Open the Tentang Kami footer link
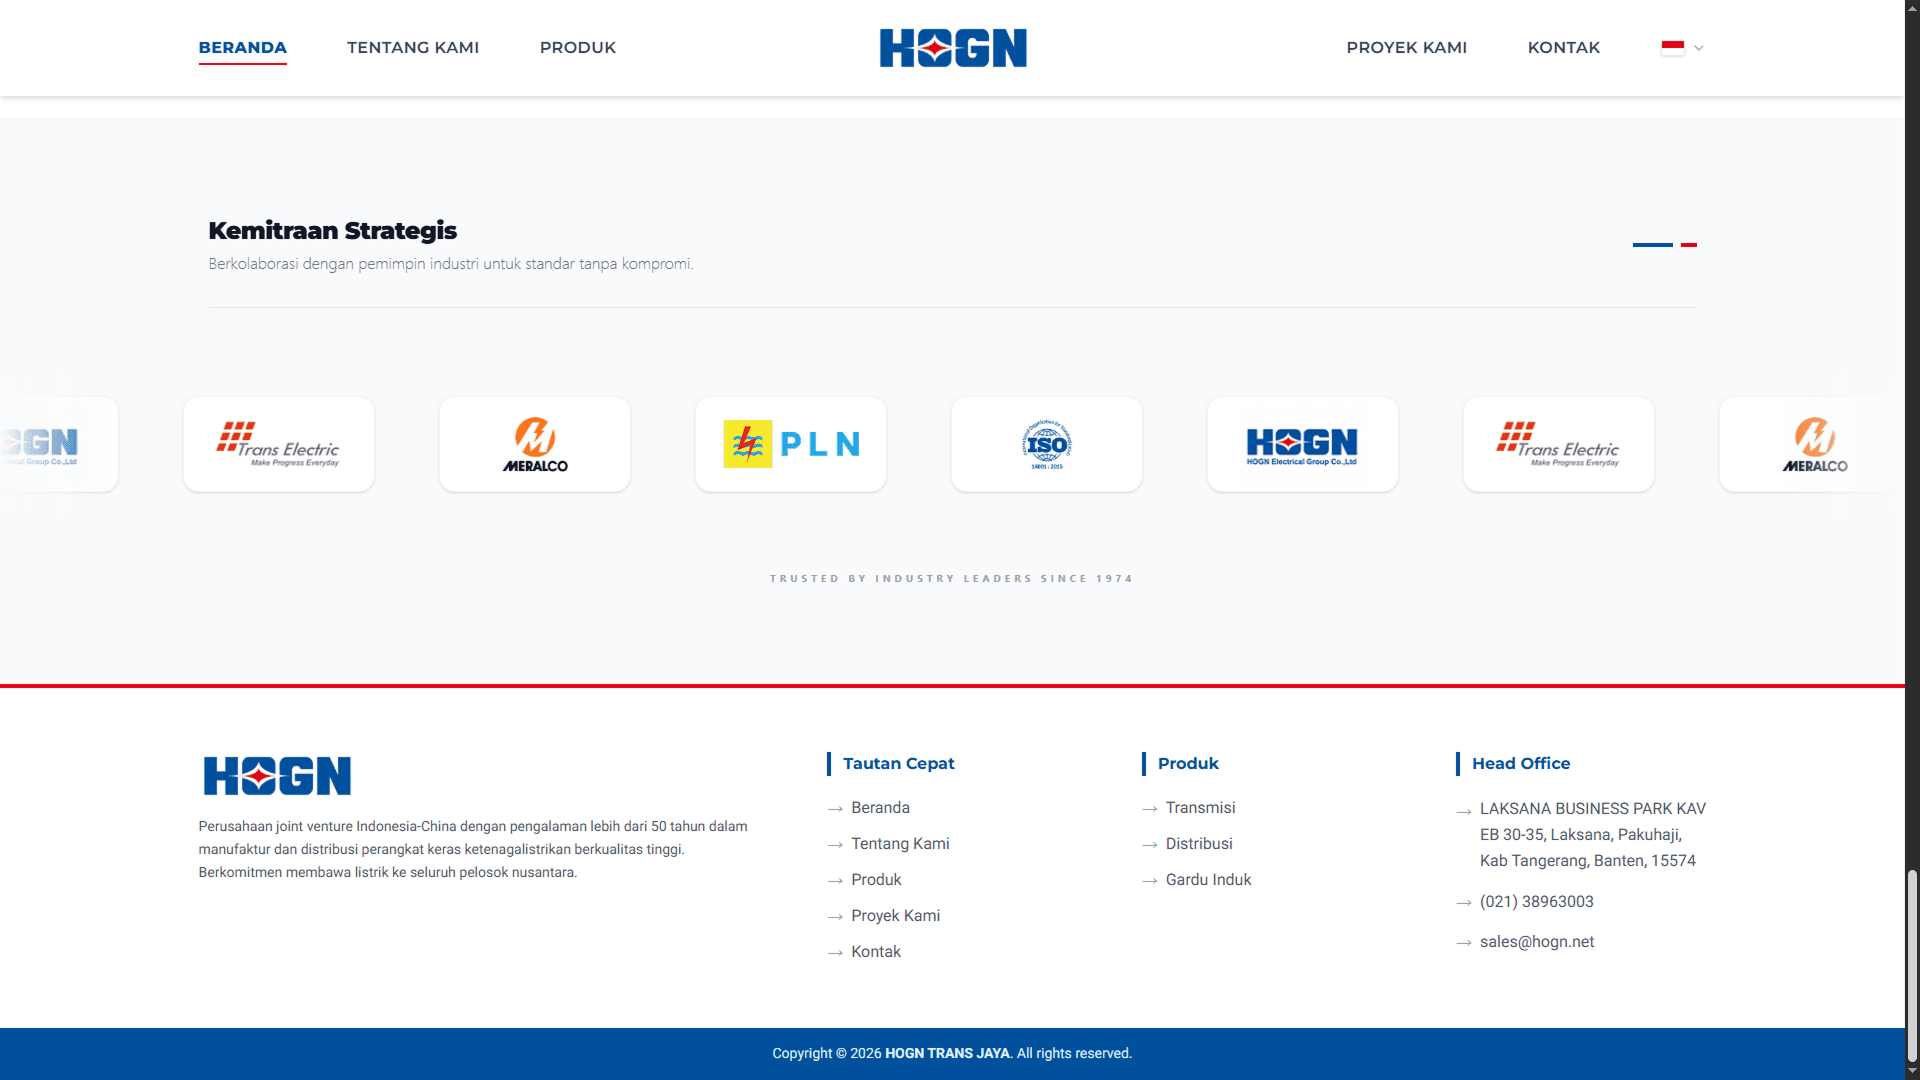 click(900, 844)
